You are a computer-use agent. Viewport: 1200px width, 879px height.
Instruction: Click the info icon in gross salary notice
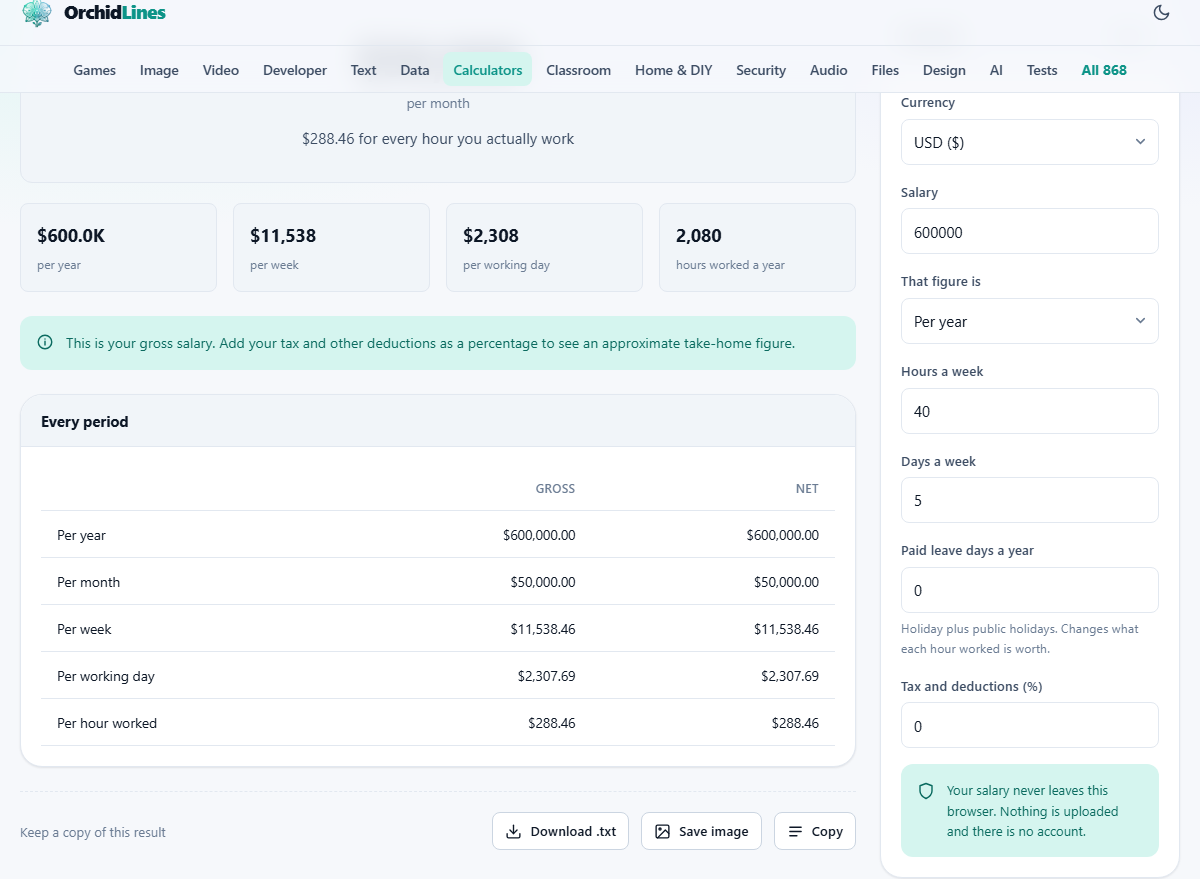[45, 343]
